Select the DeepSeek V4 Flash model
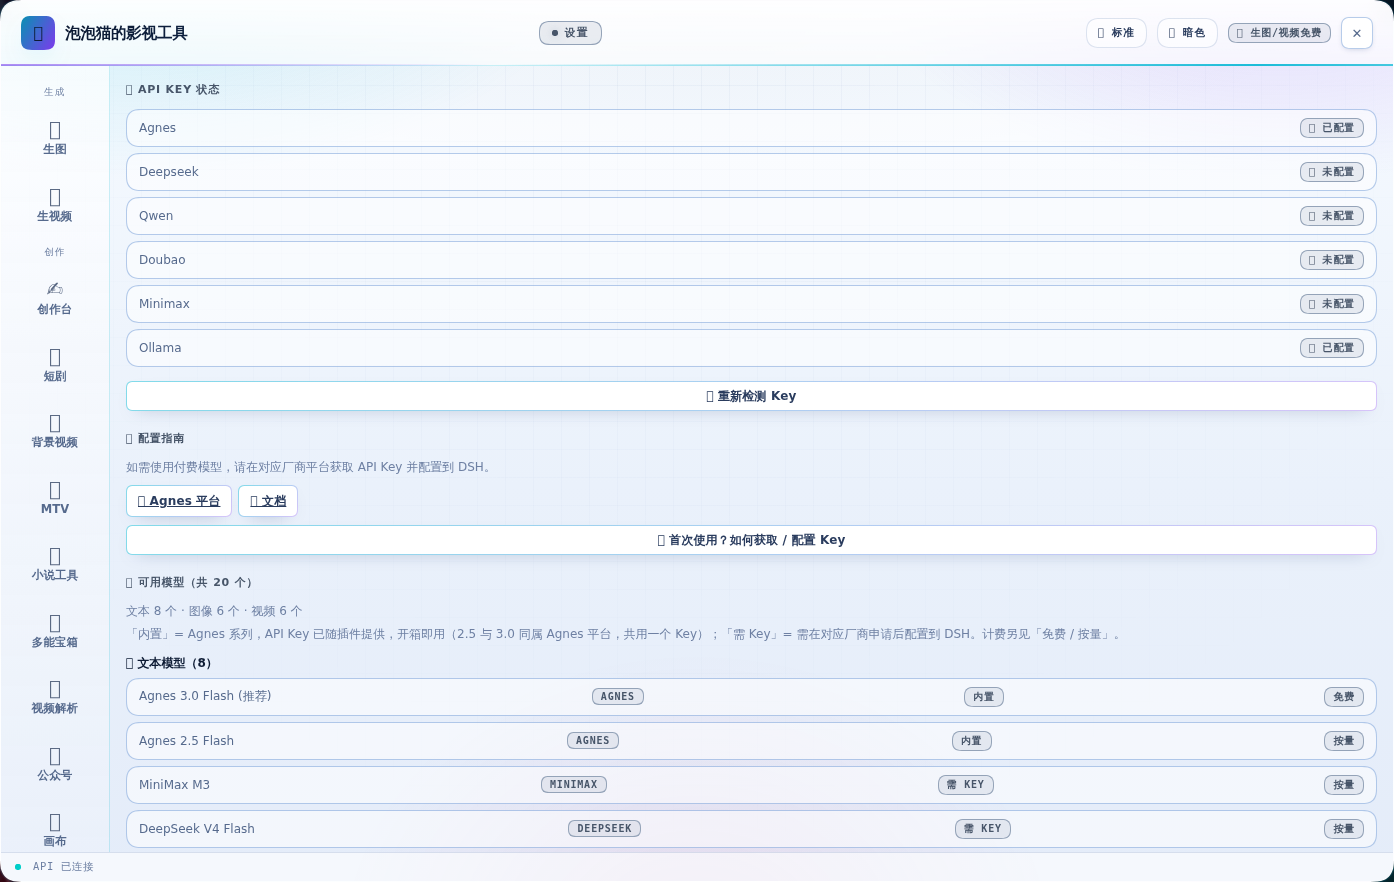This screenshot has height=882, width=1394. [x=751, y=829]
